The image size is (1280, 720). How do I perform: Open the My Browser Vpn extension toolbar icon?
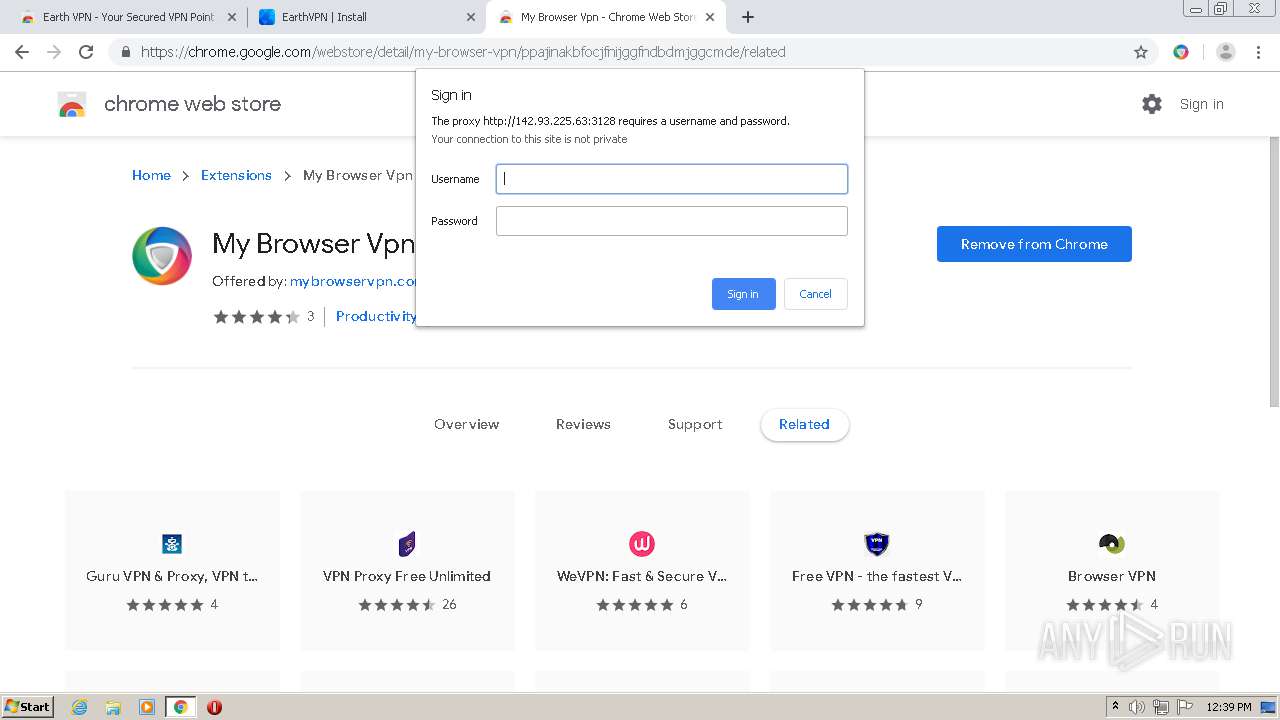1181,52
